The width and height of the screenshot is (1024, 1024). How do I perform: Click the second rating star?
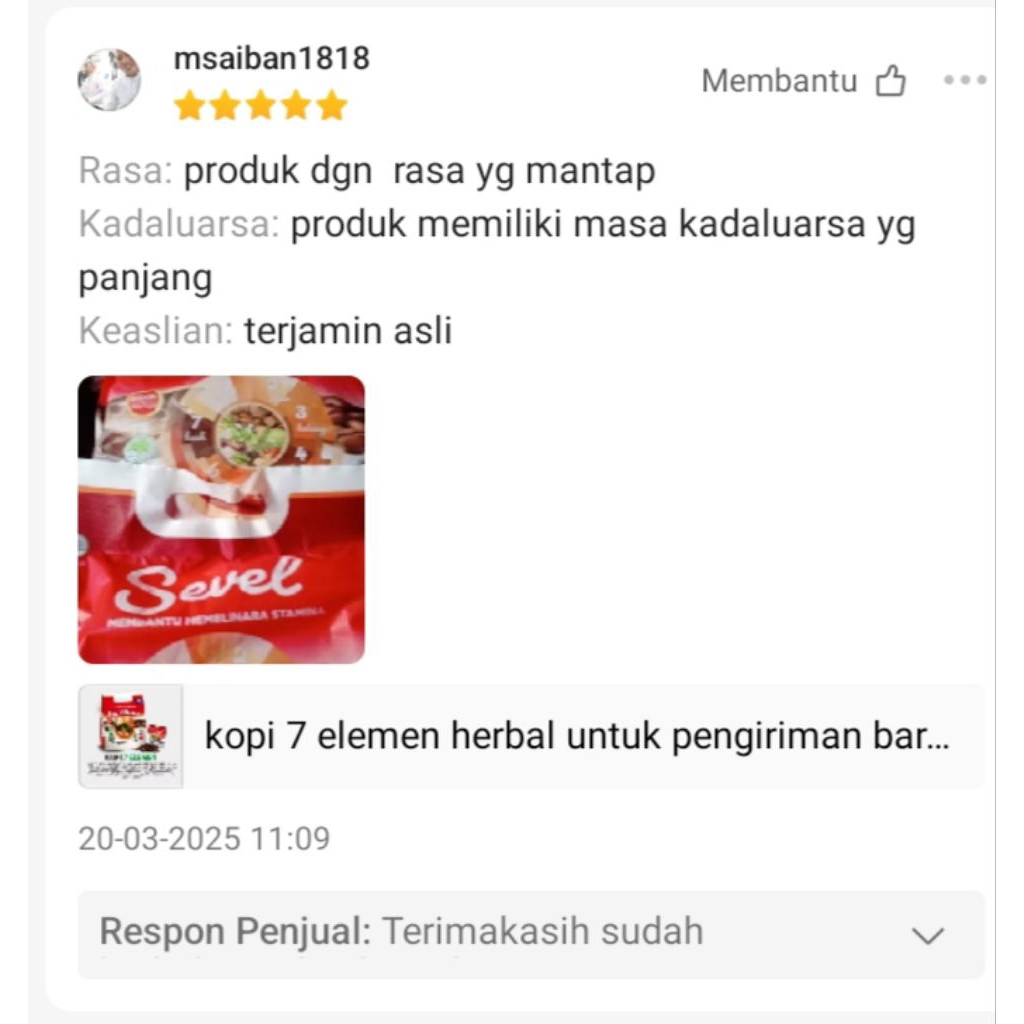(225, 106)
